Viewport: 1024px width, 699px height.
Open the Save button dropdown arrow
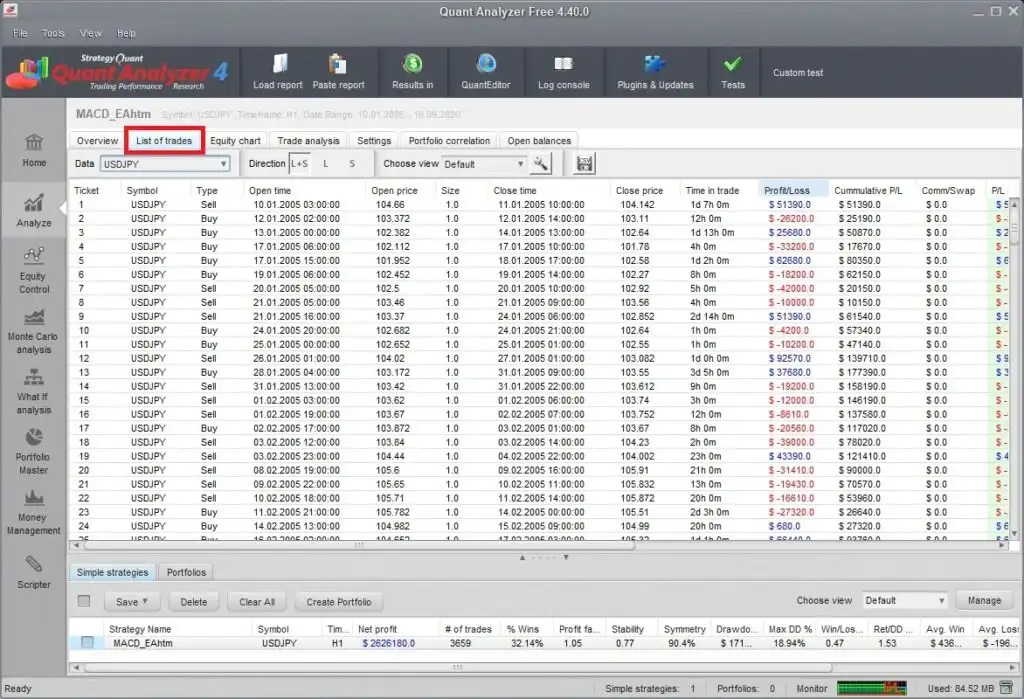click(145, 602)
